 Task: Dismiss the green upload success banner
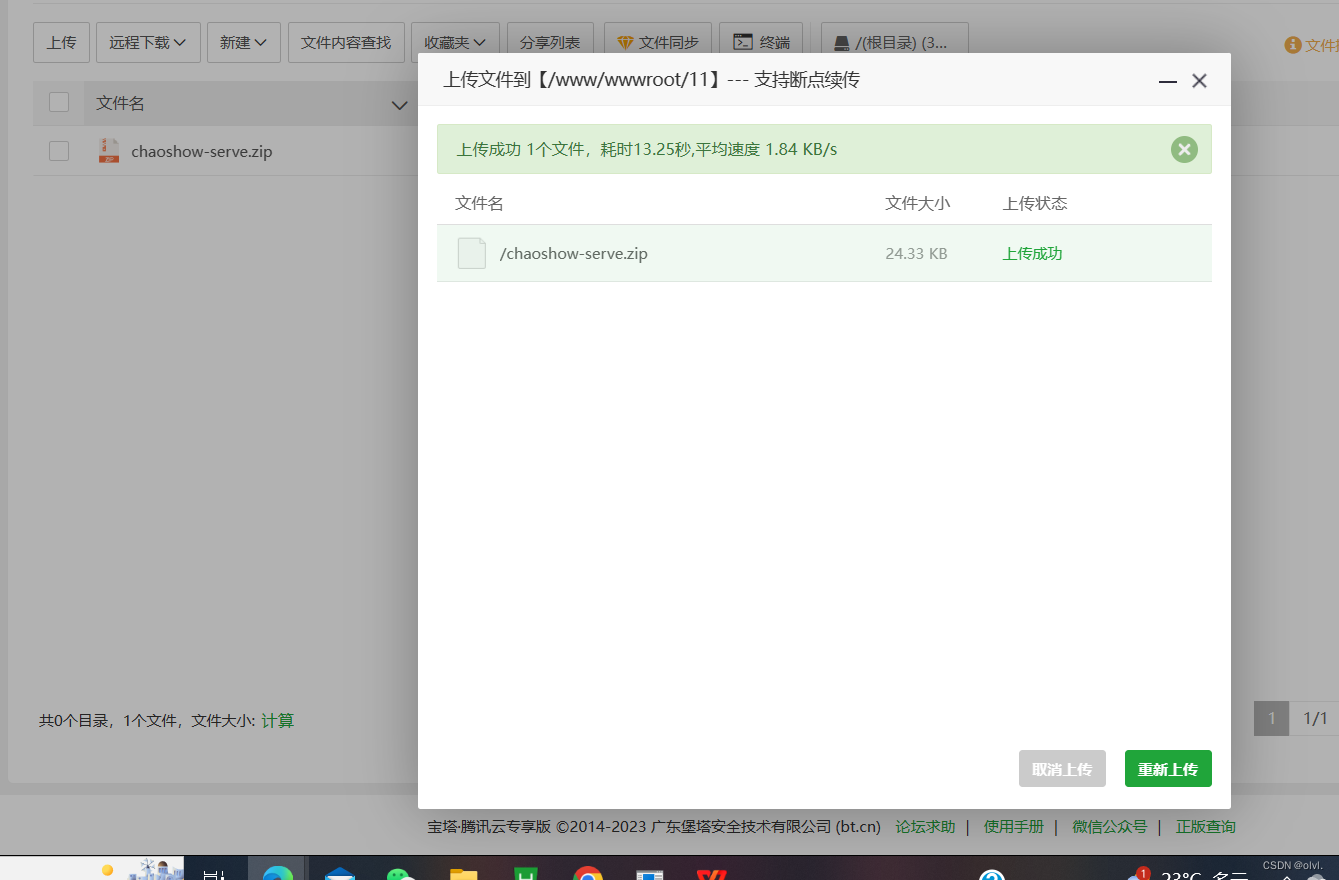[1184, 150]
